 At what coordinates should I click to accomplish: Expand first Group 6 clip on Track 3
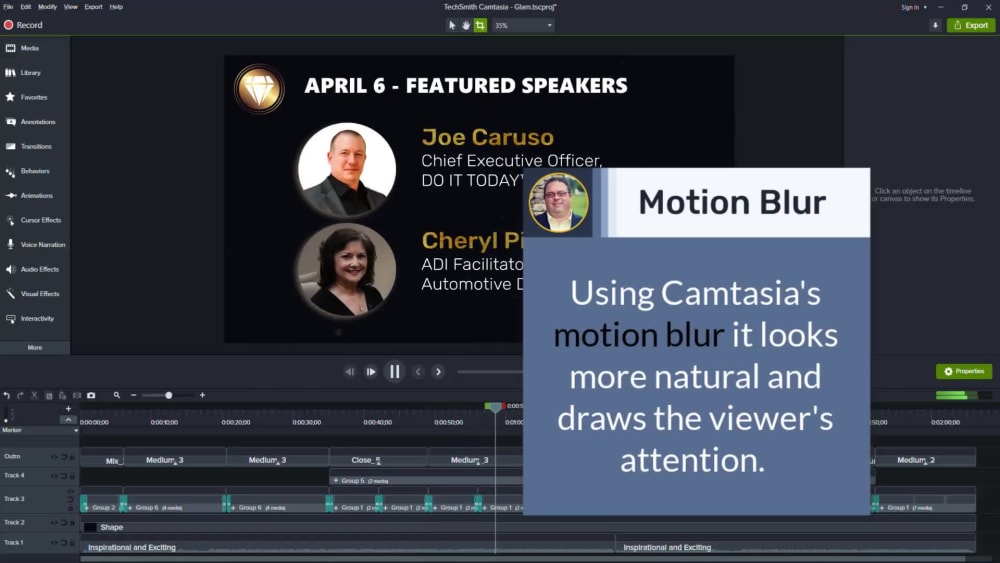[x=130, y=508]
